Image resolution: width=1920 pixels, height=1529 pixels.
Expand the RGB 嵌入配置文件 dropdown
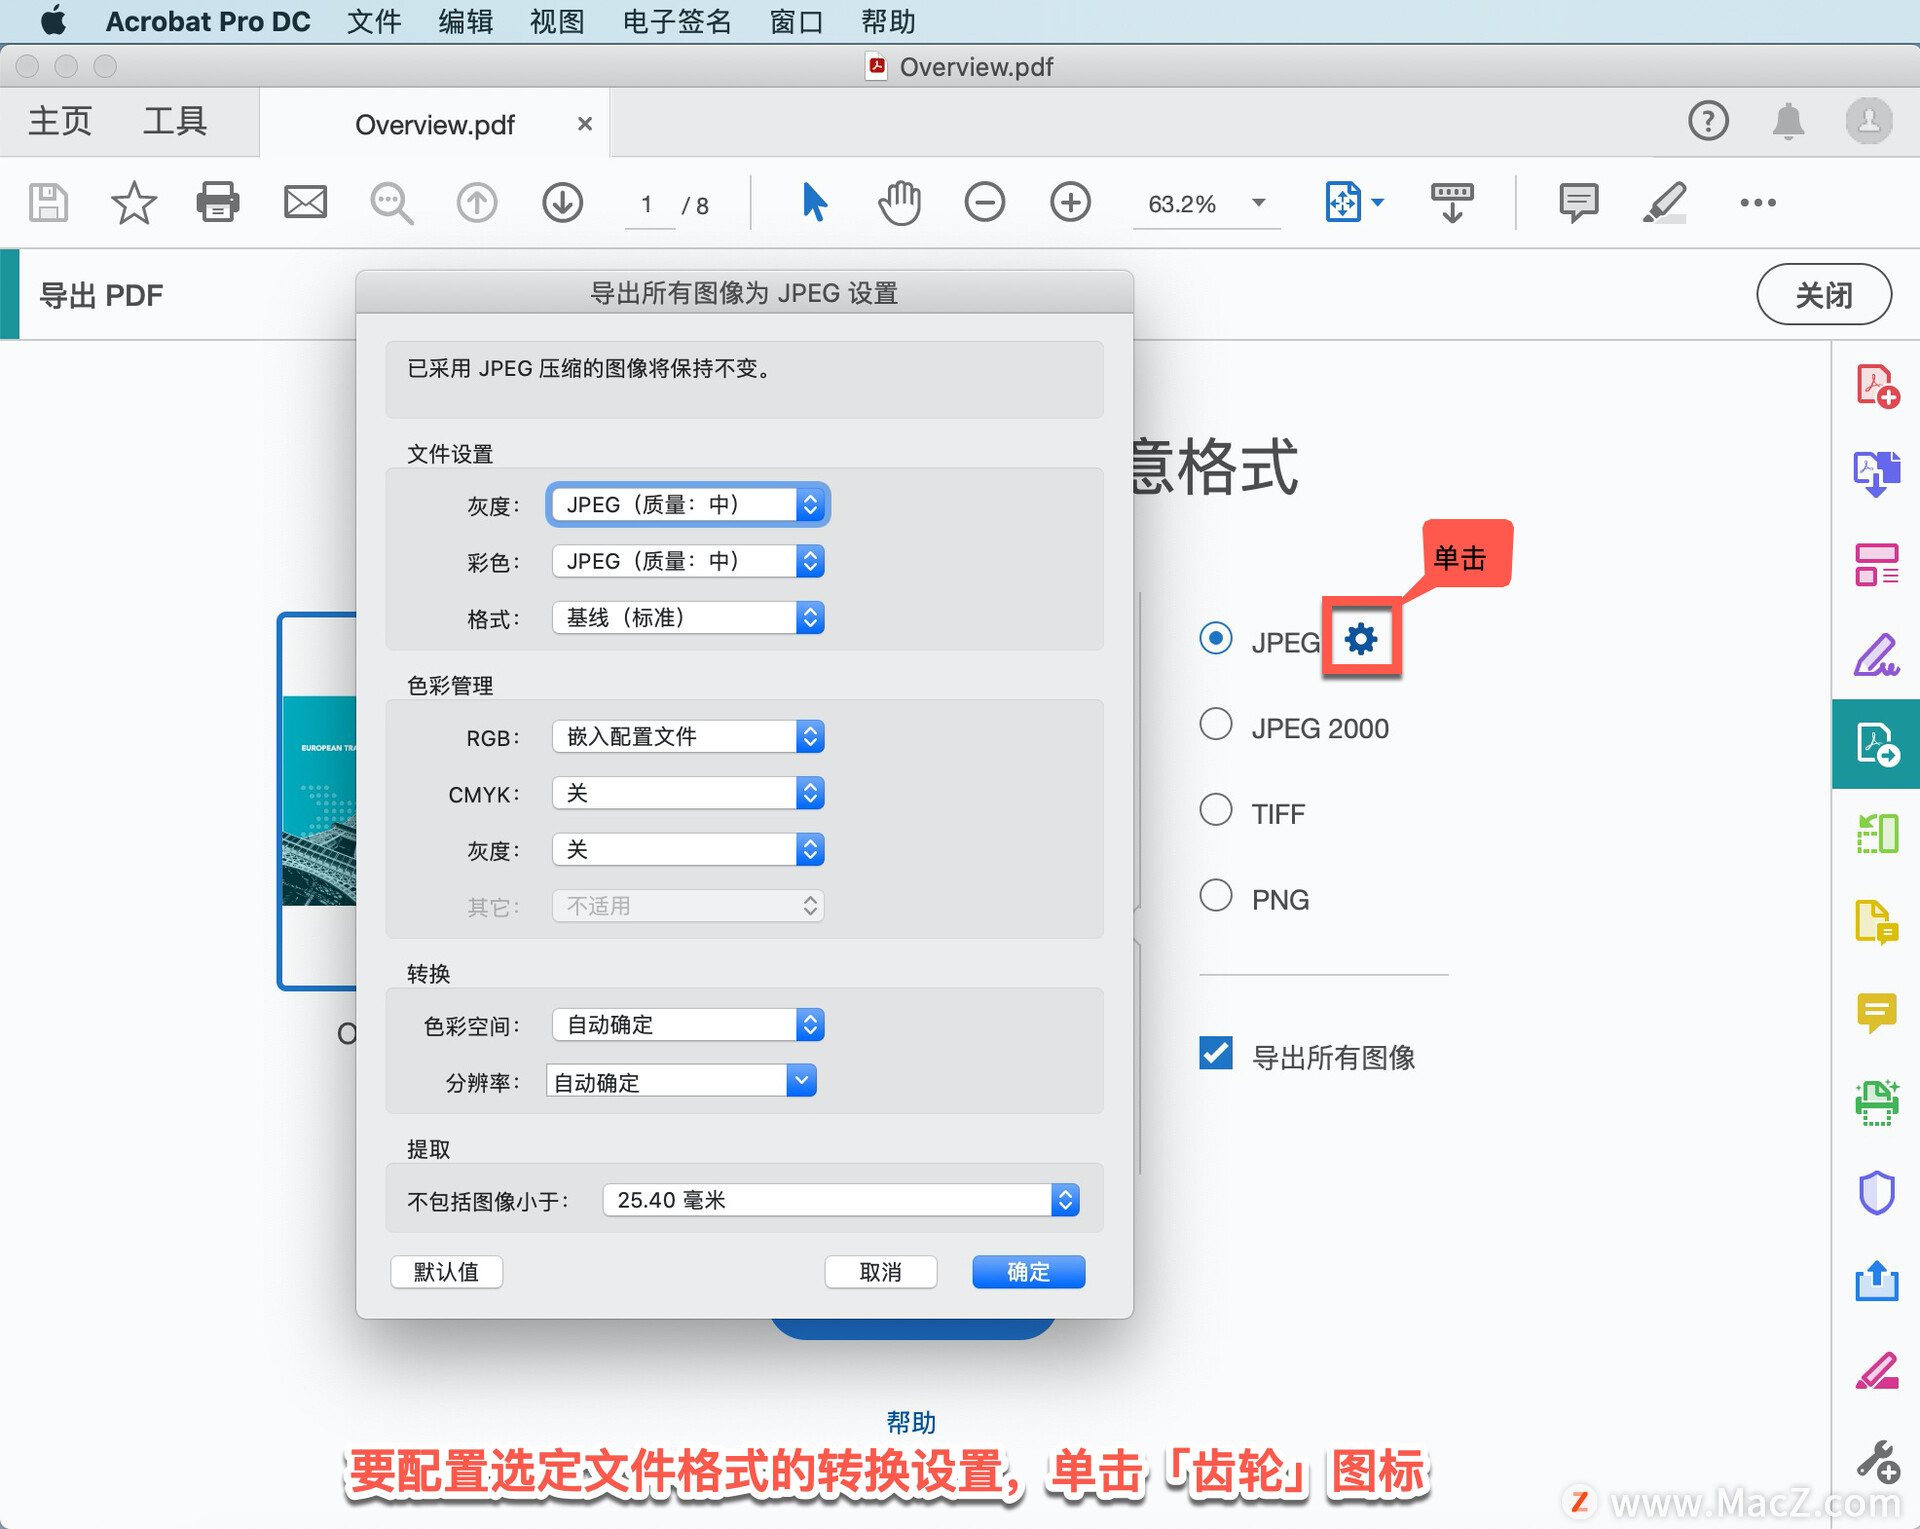point(688,737)
